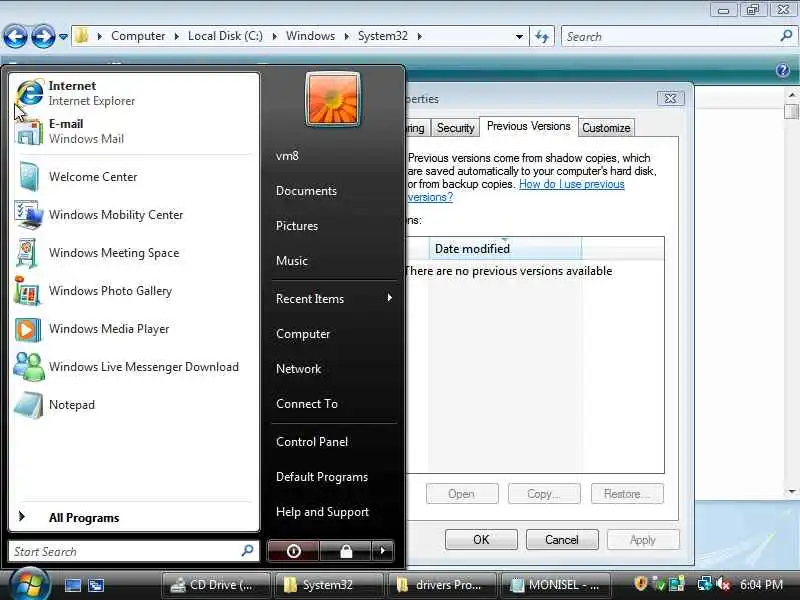Click the Start Search magnifier icon
Image resolution: width=800 pixels, height=600 pixels.
[247, 551]
